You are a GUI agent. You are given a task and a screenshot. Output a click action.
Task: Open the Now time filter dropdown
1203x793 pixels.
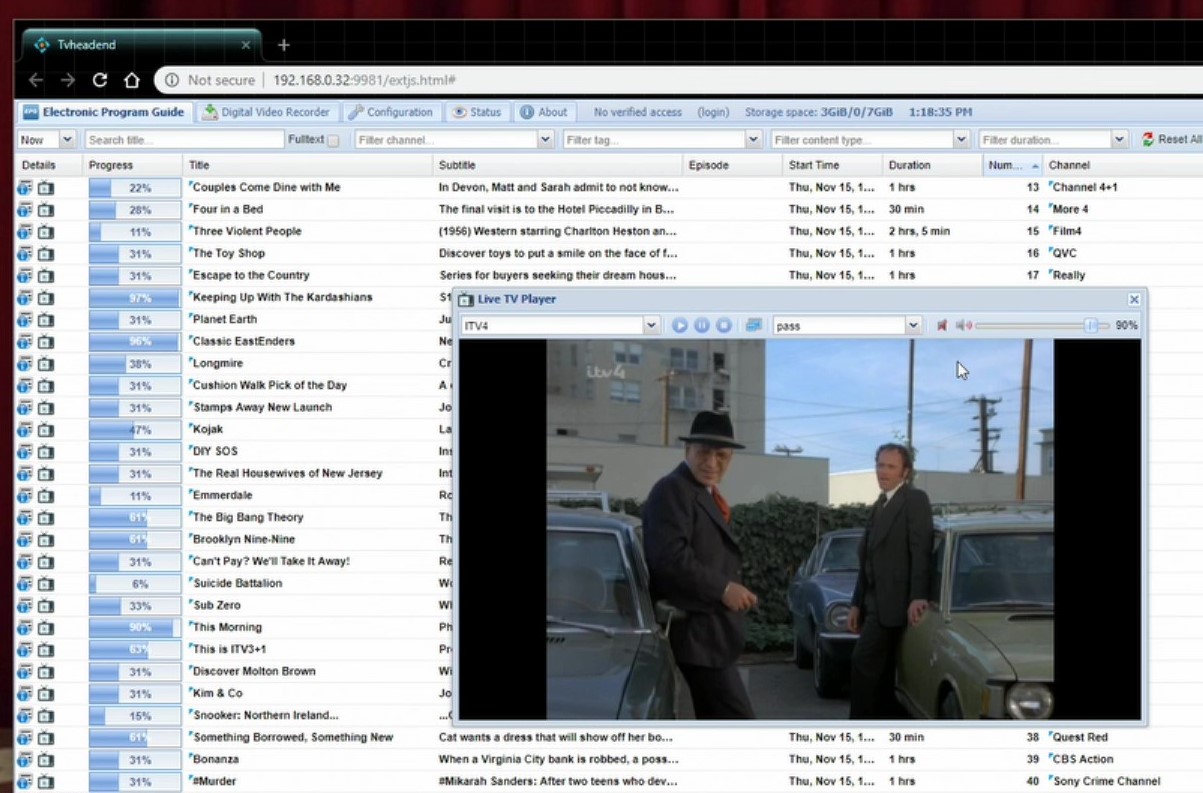tap(67, 140)
